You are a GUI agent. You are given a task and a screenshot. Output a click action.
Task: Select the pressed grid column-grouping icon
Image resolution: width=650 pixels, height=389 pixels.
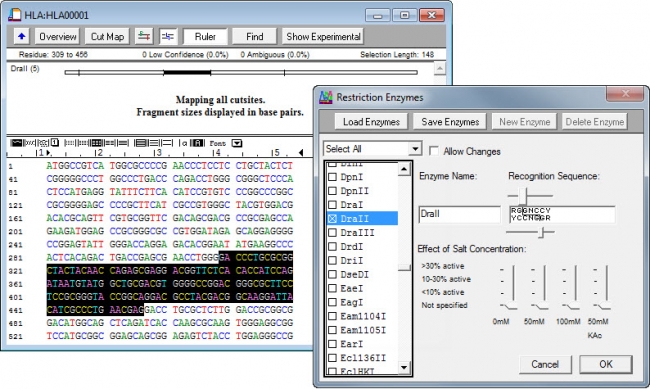(x=96, y=143)
